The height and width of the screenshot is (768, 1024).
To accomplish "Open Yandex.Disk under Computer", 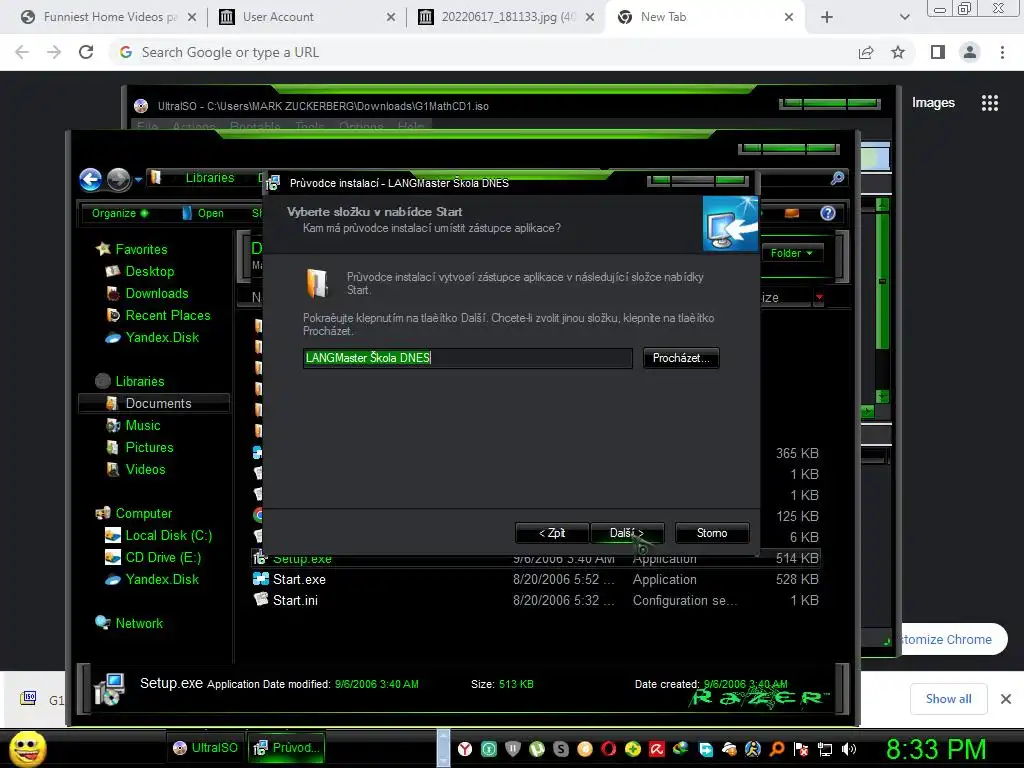I will click(162, 579).
